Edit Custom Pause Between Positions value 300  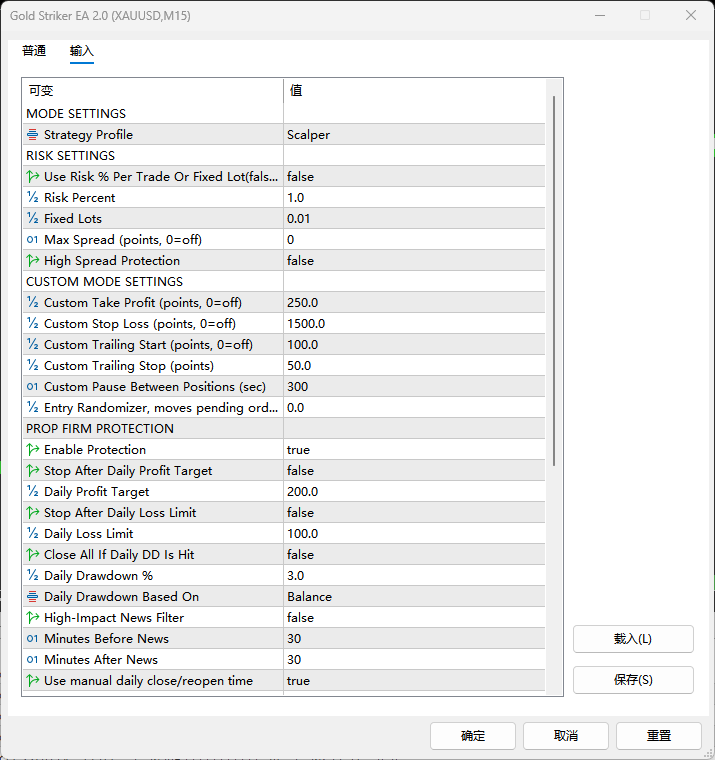point(414,386)
